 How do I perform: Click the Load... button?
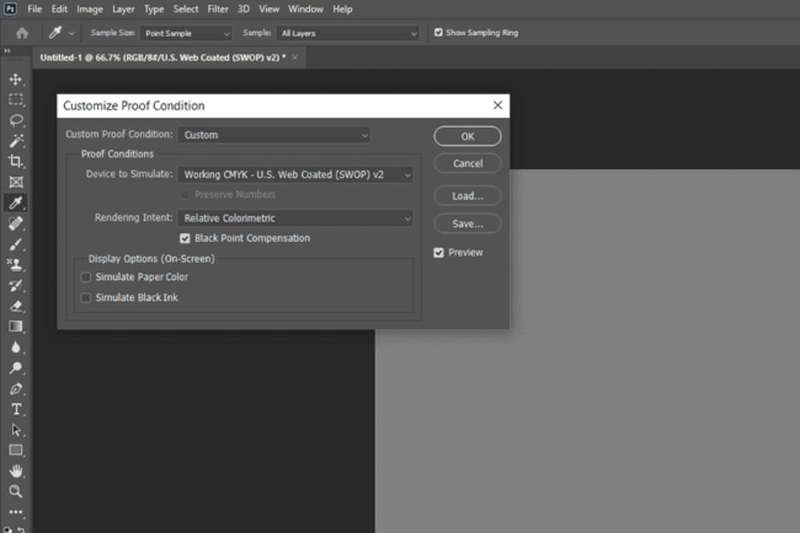pos(467,196)
